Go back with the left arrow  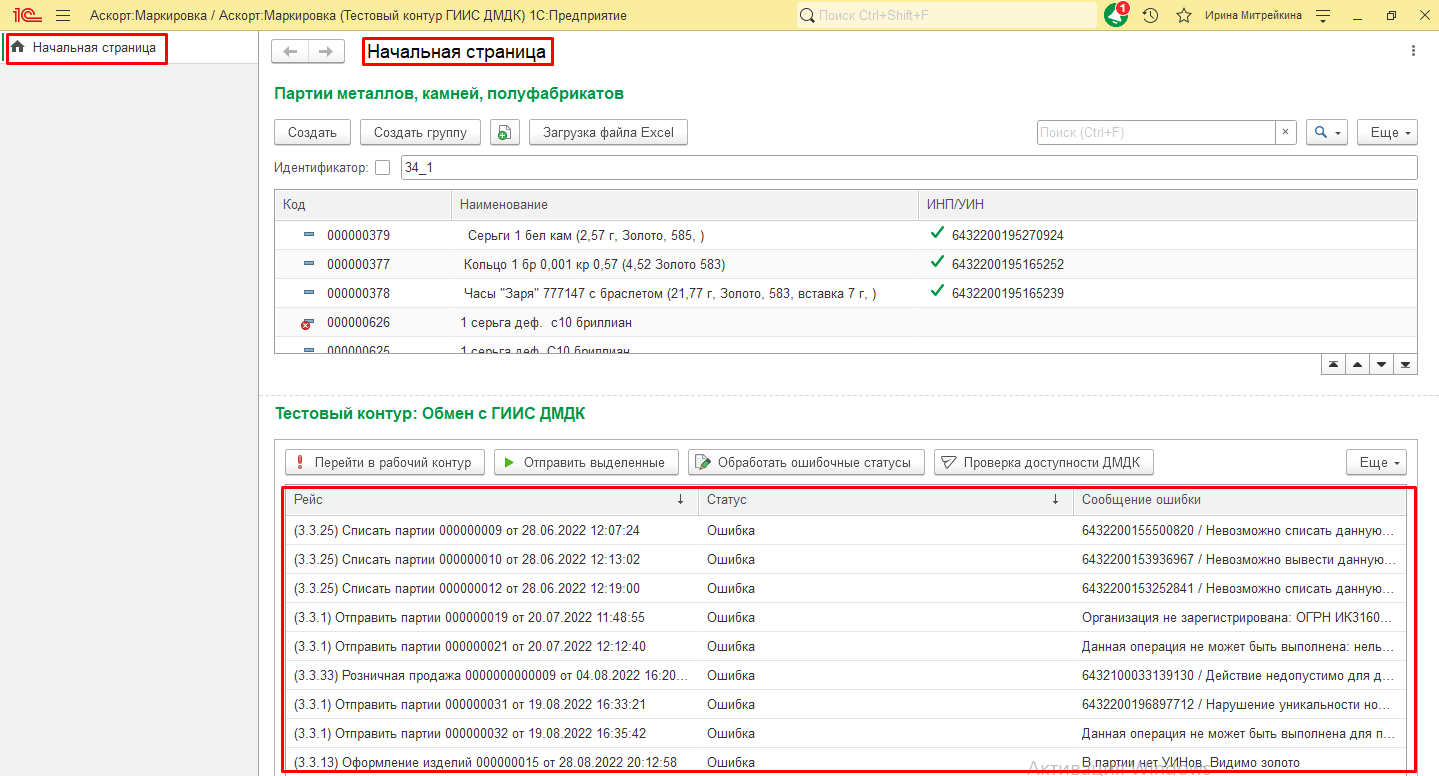pos(290,51)
